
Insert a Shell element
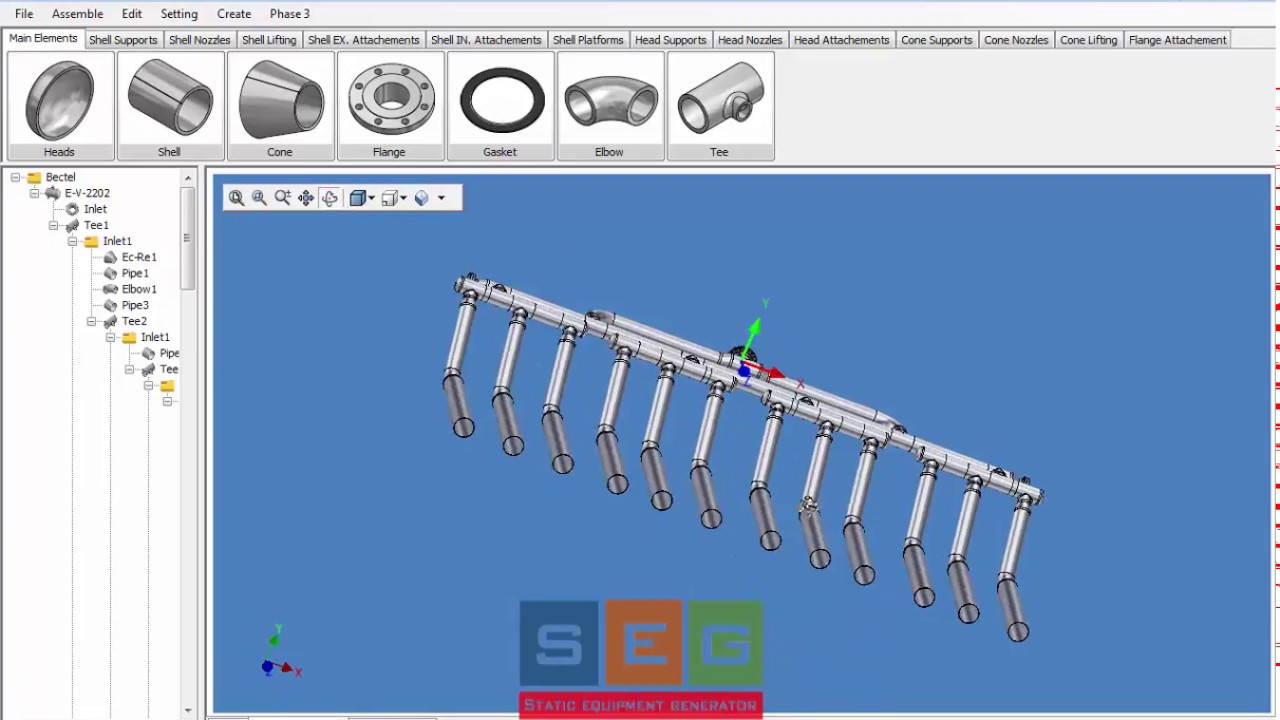point(170,106)
